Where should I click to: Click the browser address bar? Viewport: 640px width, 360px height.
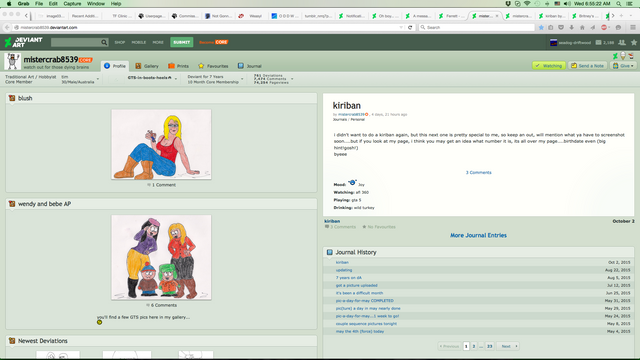coord(208,27)
